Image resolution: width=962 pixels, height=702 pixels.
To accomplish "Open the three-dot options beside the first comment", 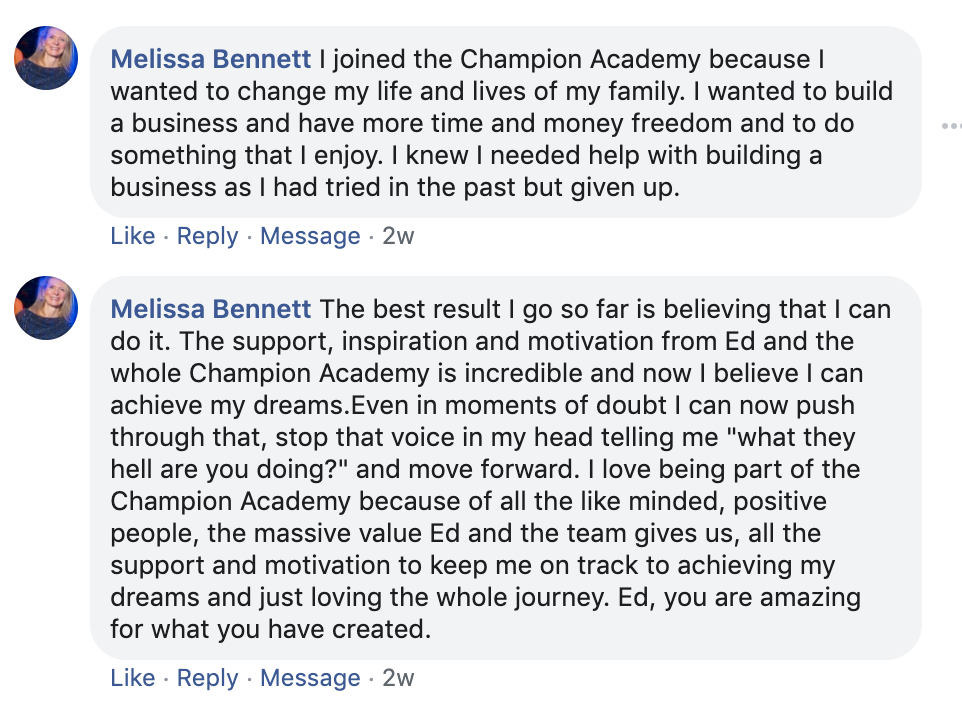I will pos(950,126).
